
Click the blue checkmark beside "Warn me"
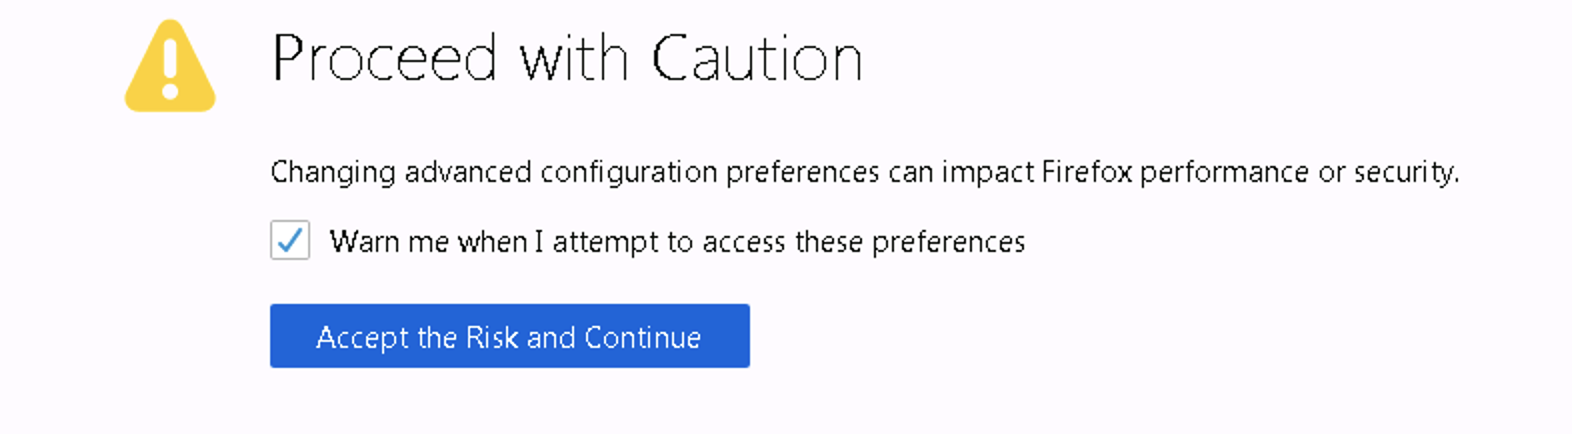[290, 241]
